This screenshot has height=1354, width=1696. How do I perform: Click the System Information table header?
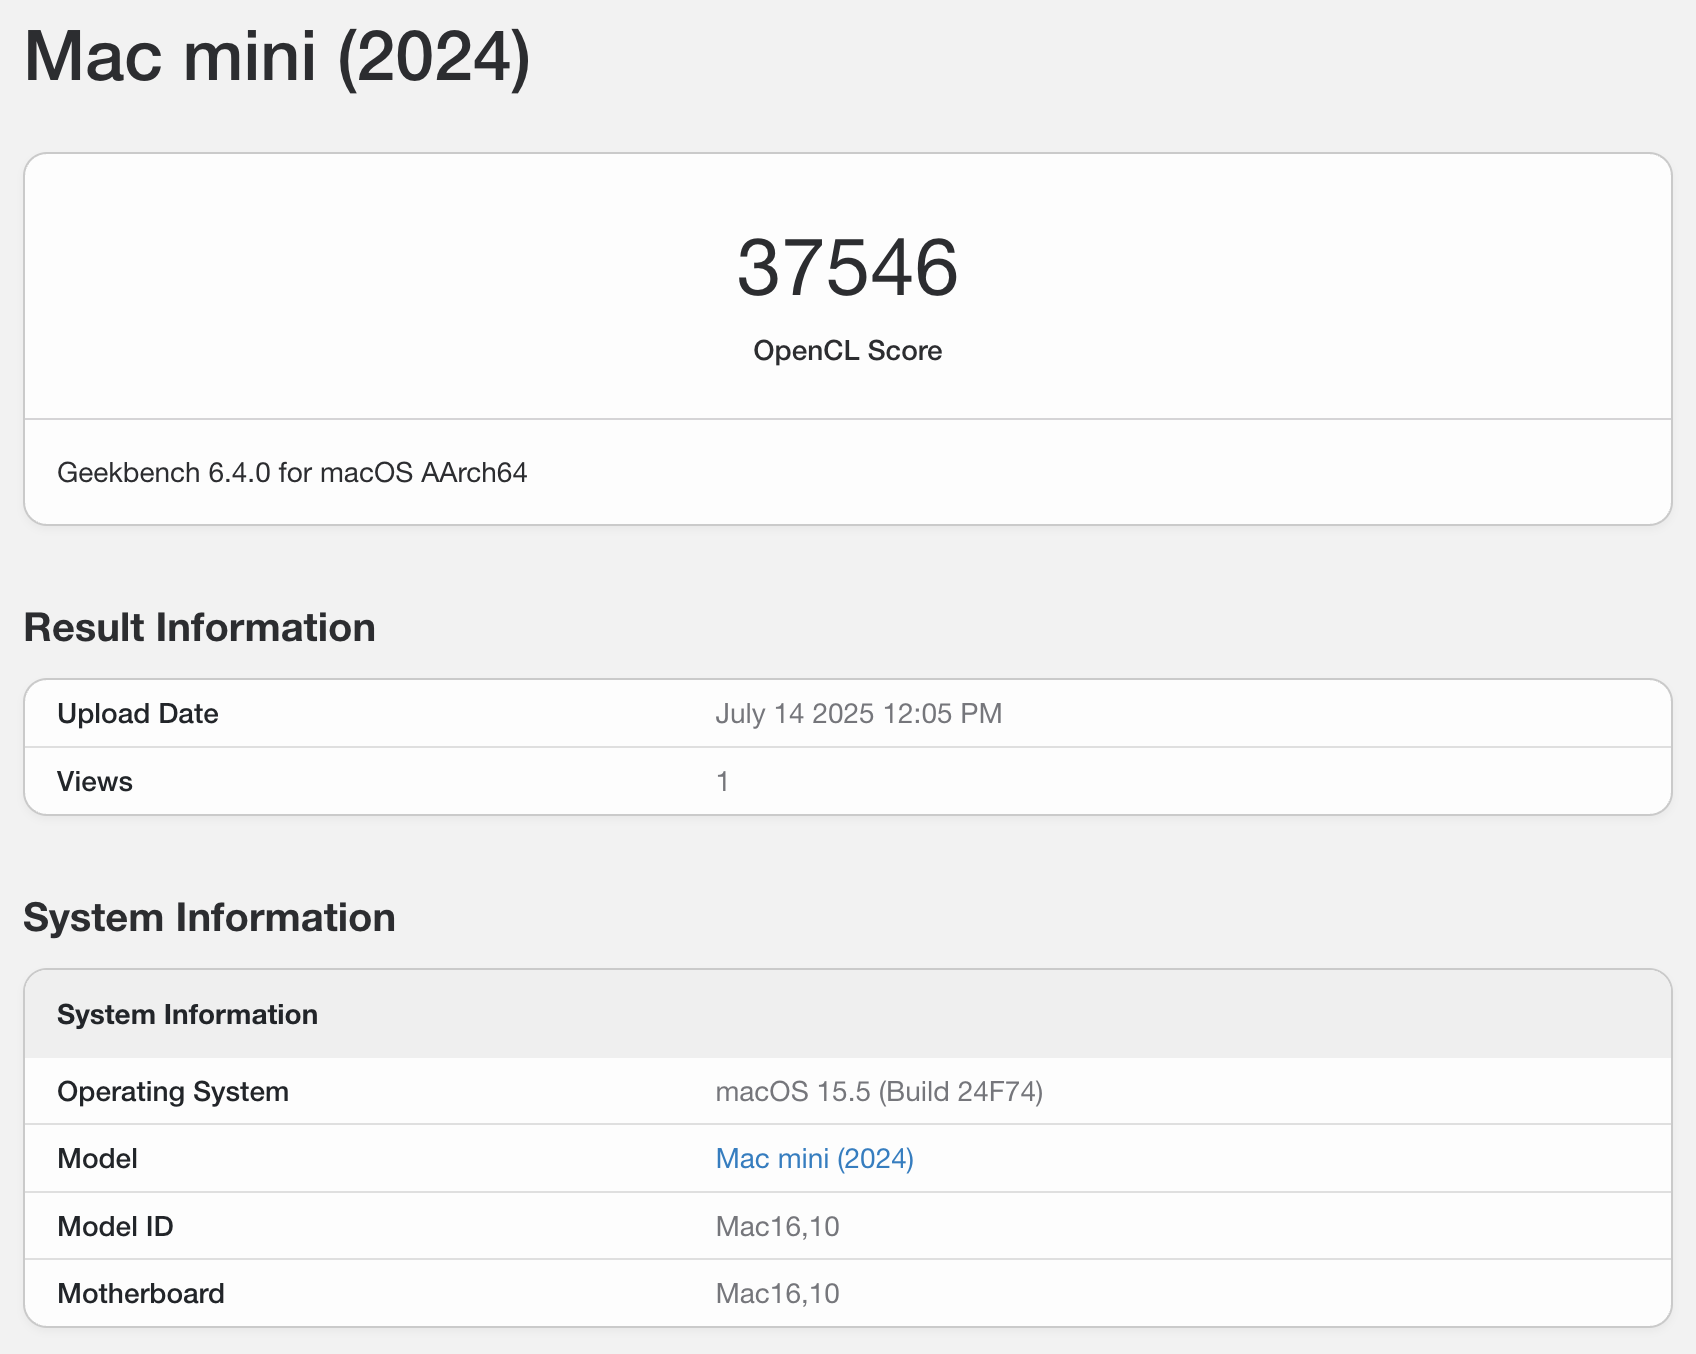(x=848, y=1014)
